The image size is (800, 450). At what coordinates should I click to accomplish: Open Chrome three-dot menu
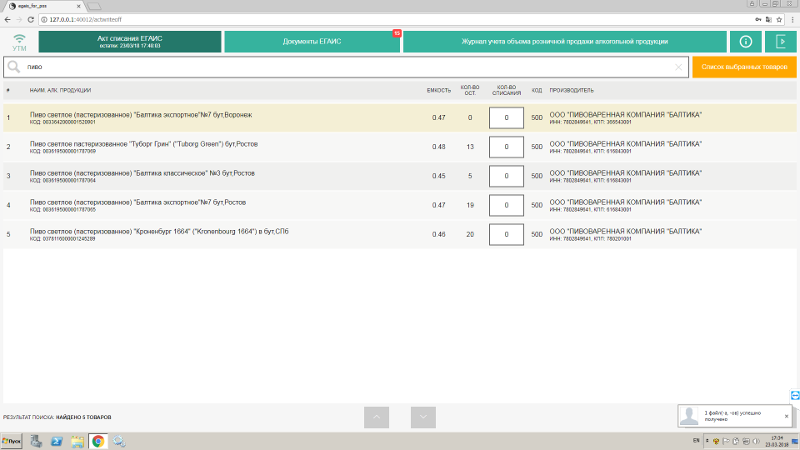pos(792,19)
